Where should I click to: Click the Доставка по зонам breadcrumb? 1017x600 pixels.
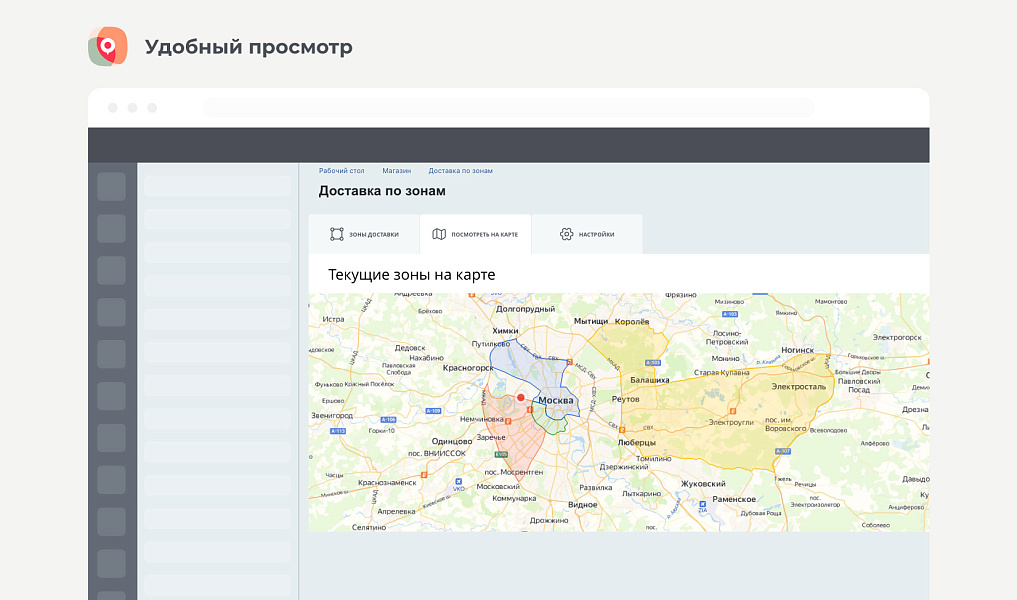[460, 171]
